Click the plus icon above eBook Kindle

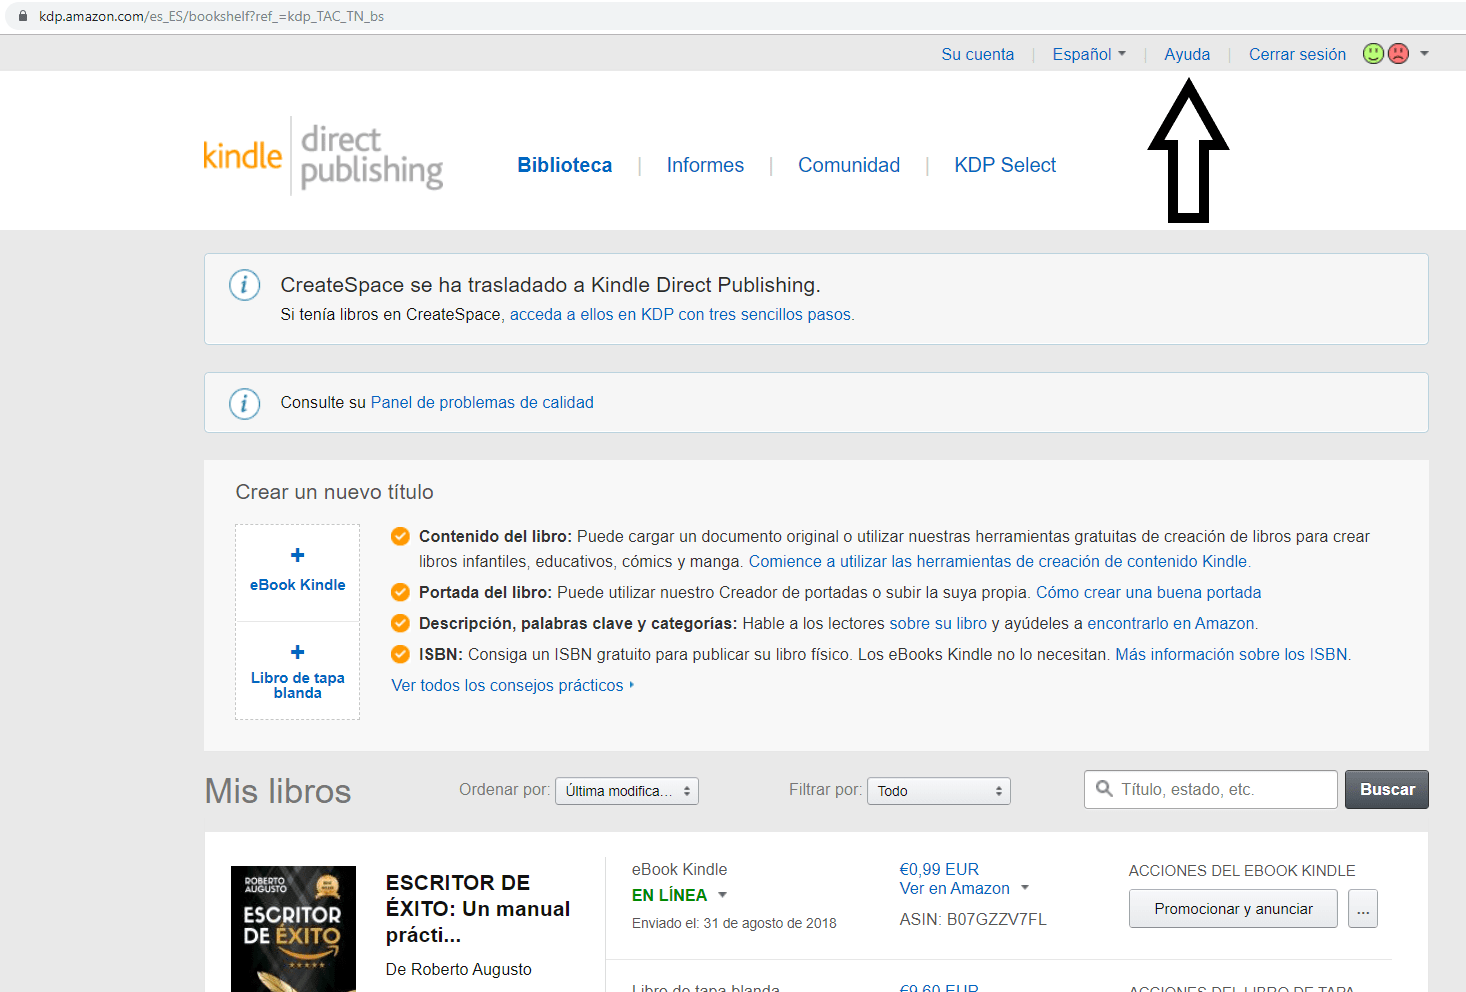297,555
